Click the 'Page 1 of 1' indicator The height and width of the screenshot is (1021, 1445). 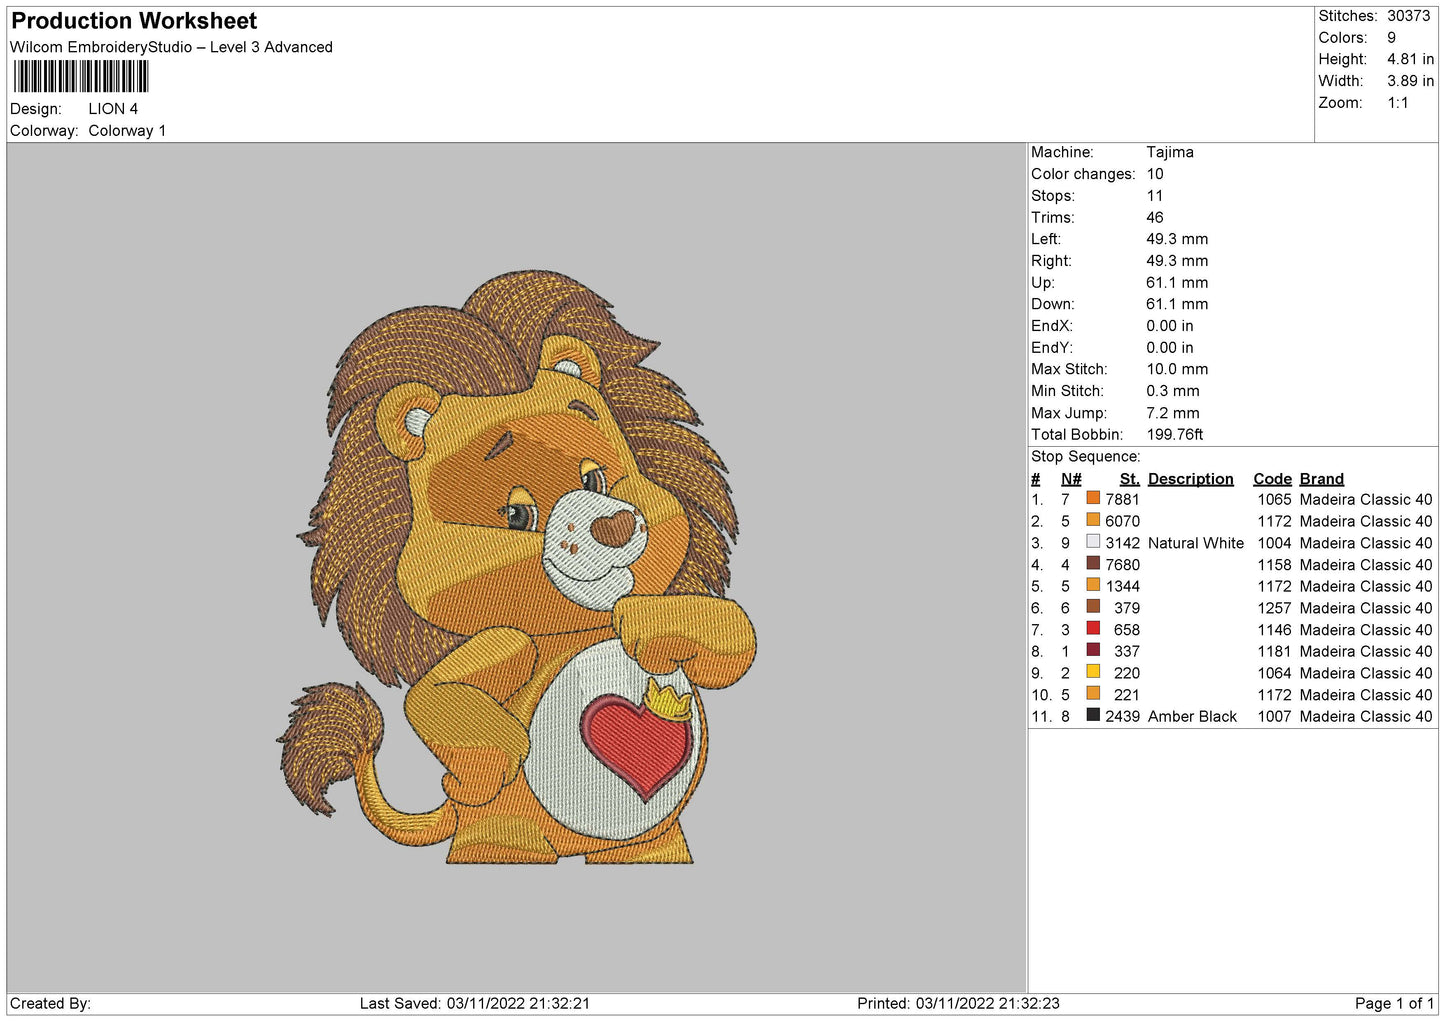tap(1394, 1003)
